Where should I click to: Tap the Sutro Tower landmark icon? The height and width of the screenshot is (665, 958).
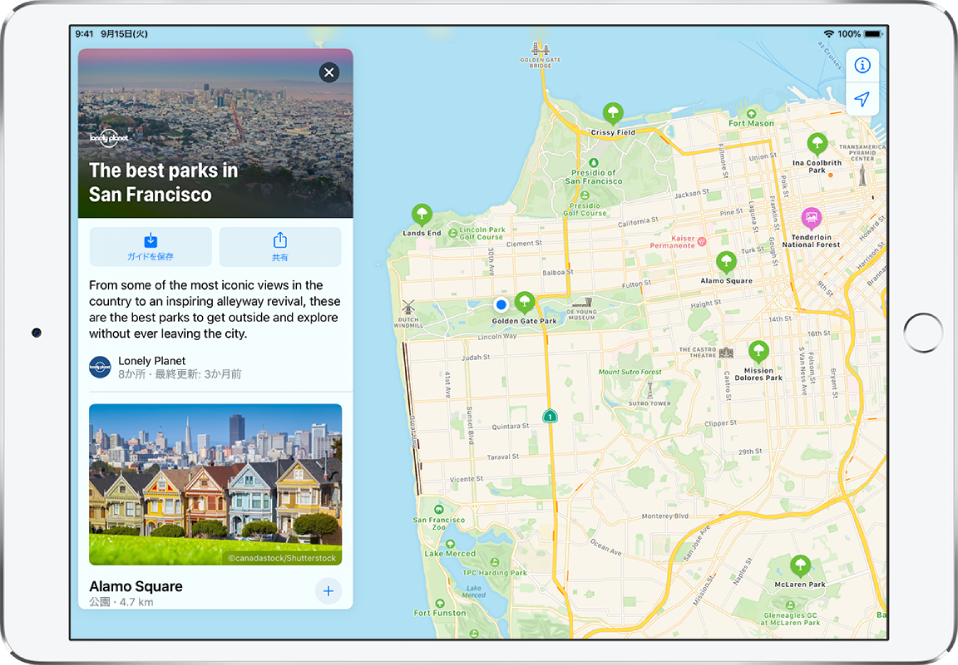point(649,391)
